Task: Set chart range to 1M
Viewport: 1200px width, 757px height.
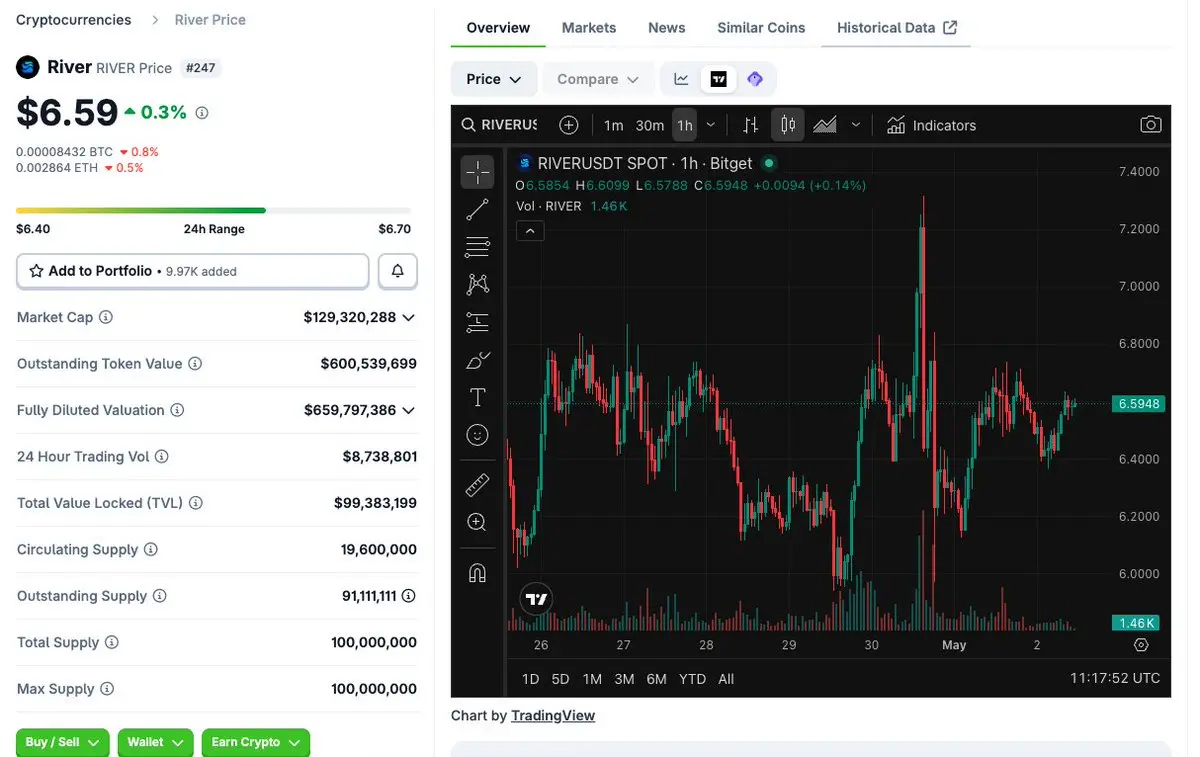Action: [593, 679]
